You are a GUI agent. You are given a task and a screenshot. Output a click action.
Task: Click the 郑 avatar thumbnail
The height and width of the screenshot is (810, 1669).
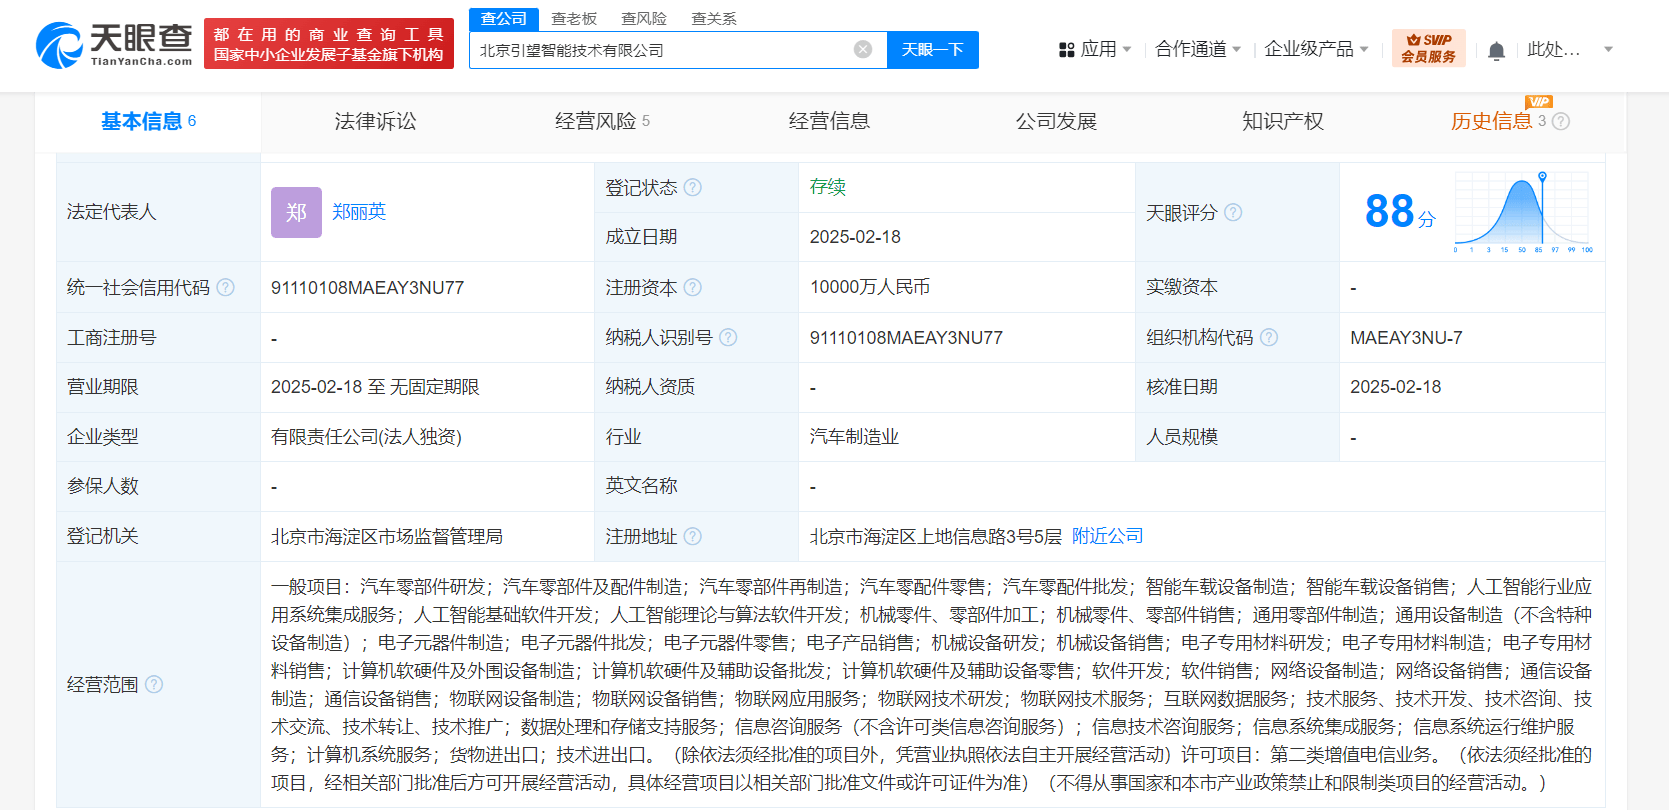tap(296, 212)
